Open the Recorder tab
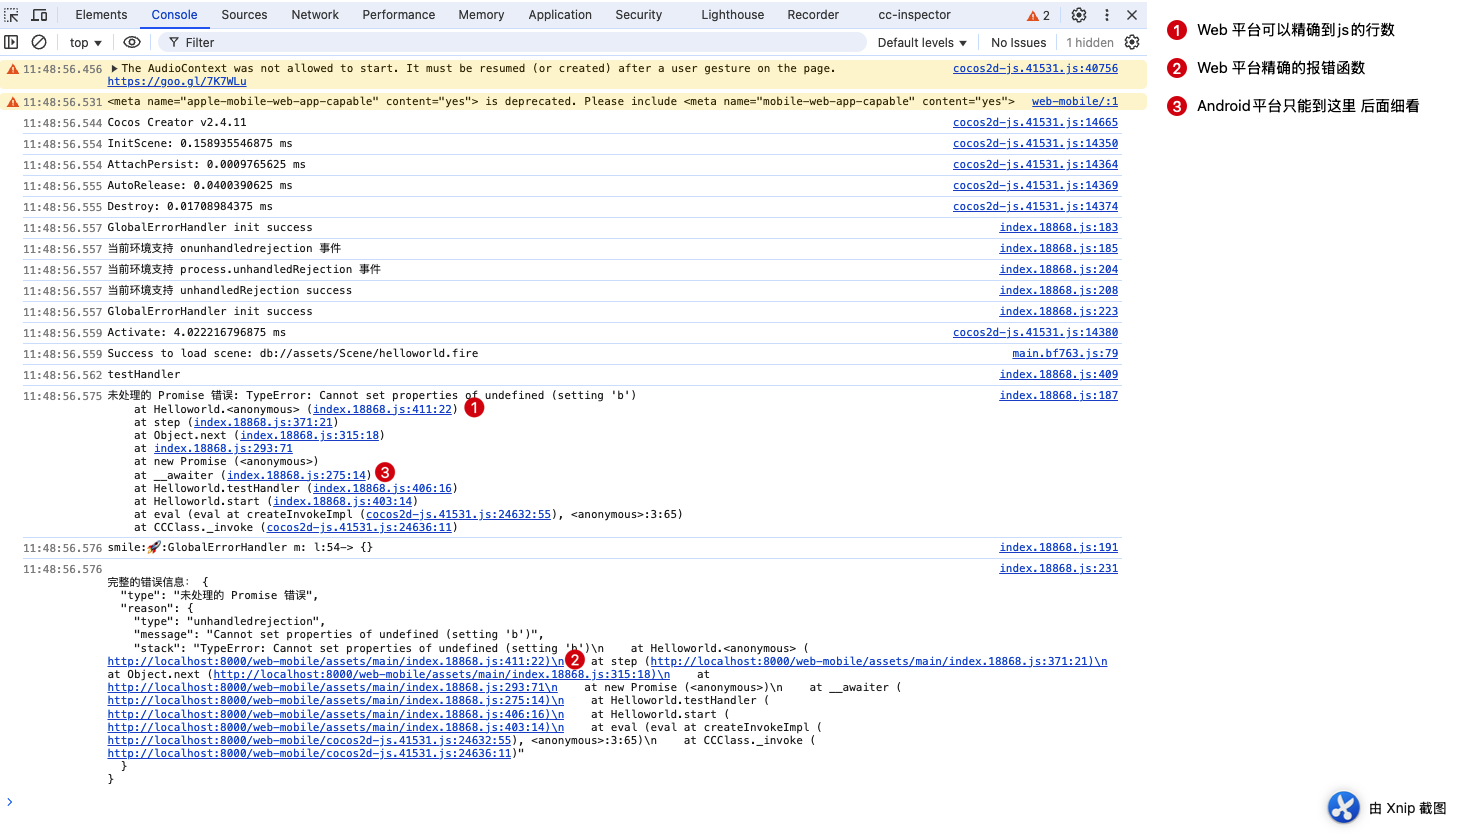This screenshot has height=837, width=1467. tap(813, 15)
